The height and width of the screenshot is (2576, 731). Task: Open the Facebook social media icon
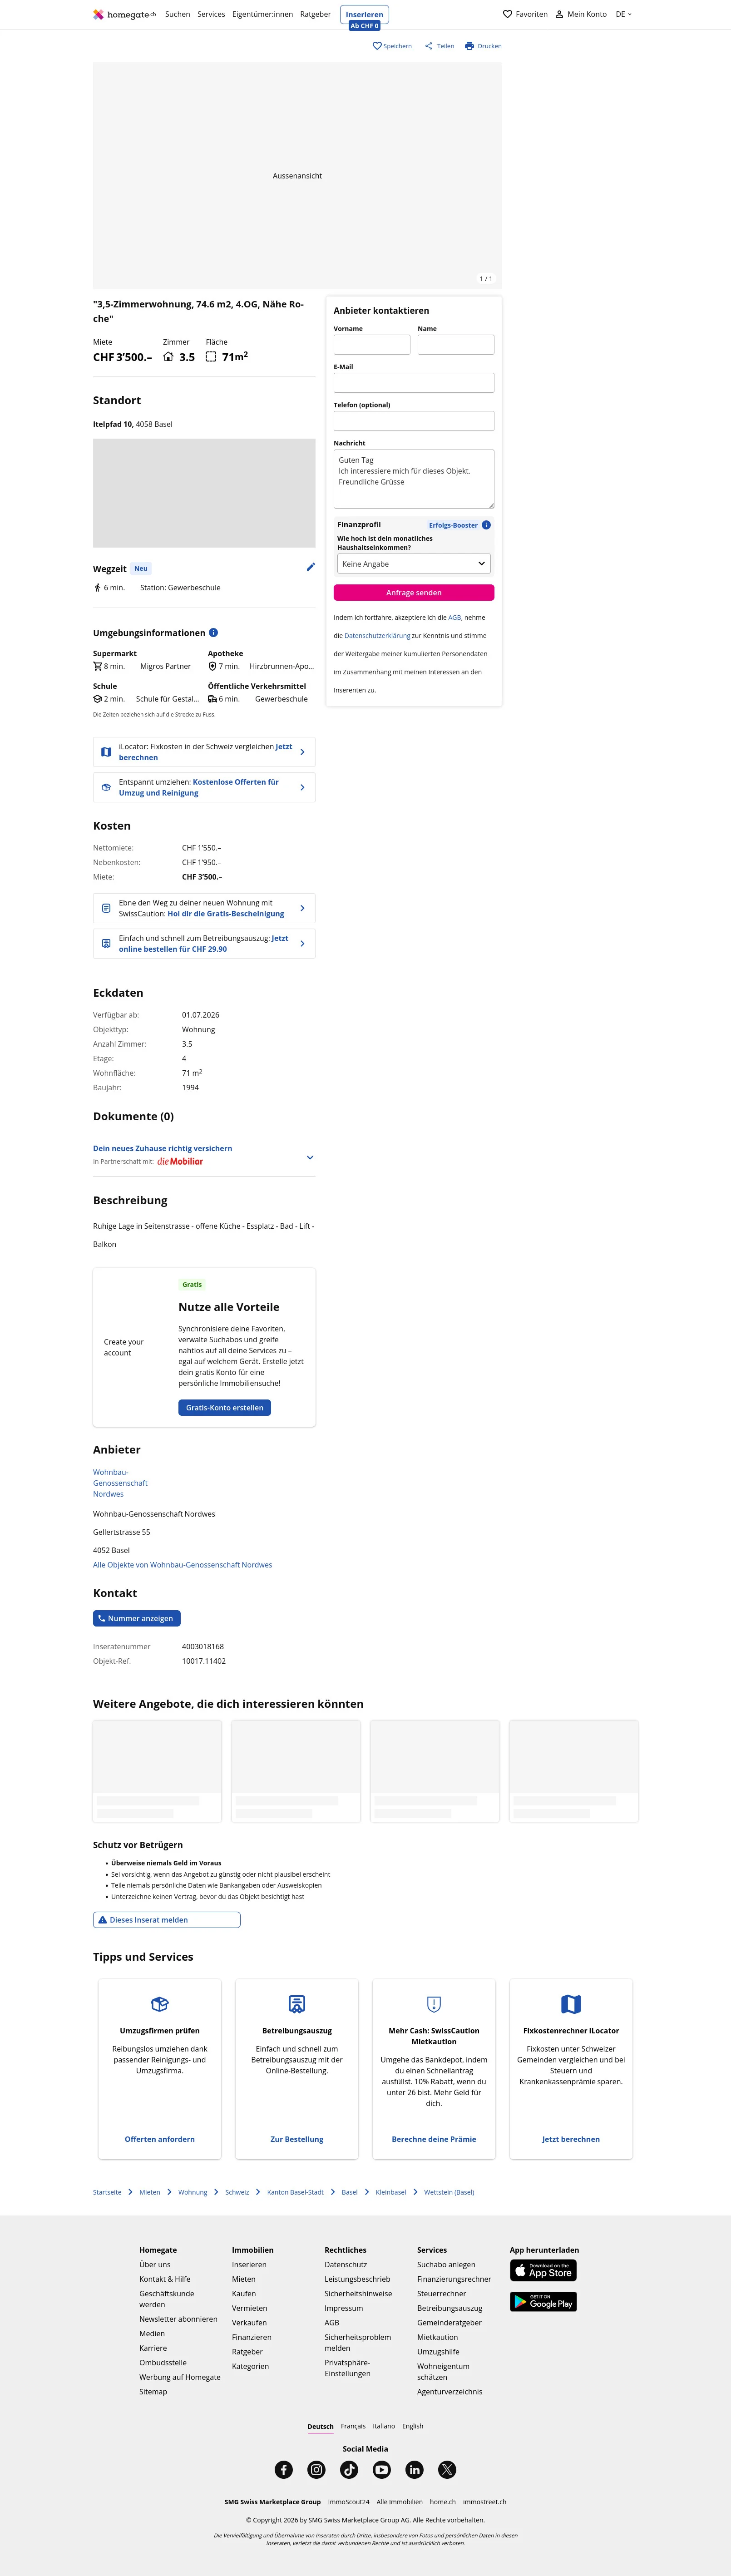coord(284,2469)
